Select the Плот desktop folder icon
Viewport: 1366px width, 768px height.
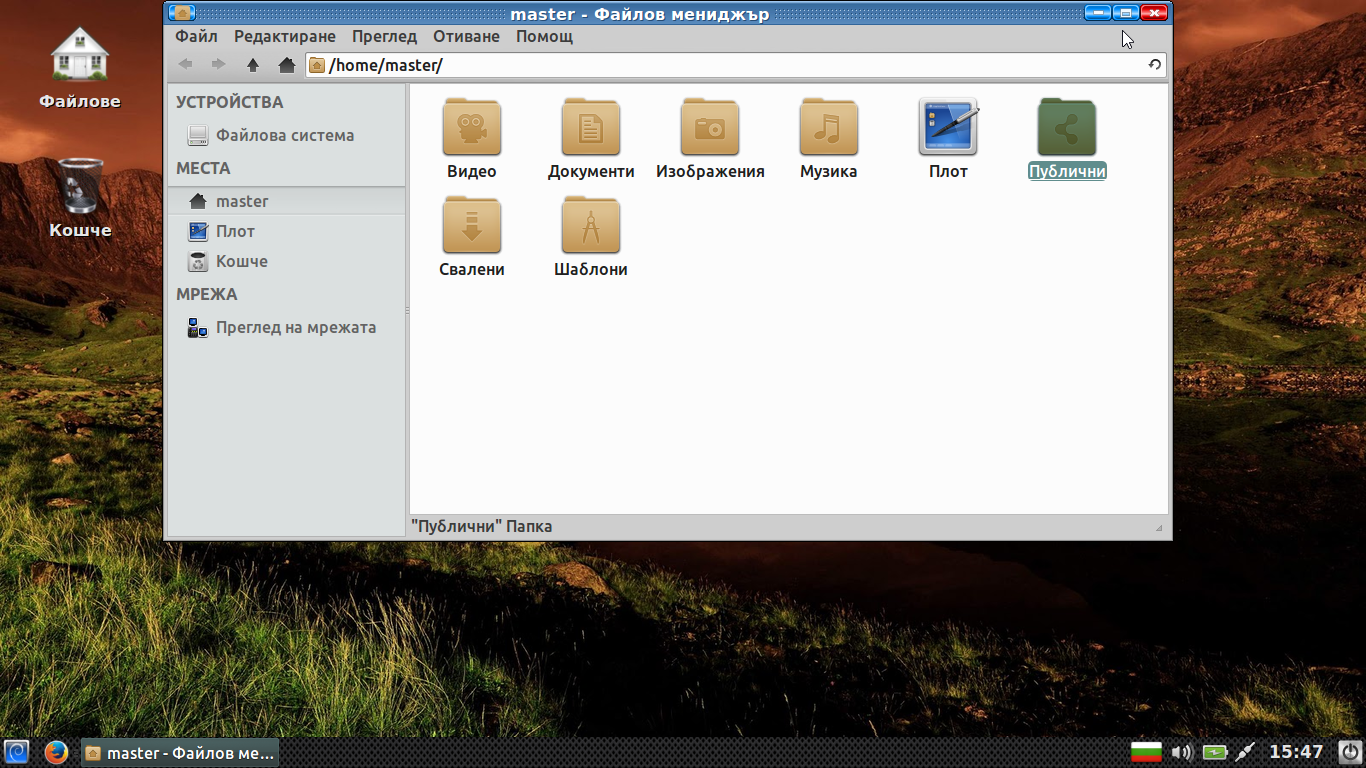coord(948,127)
